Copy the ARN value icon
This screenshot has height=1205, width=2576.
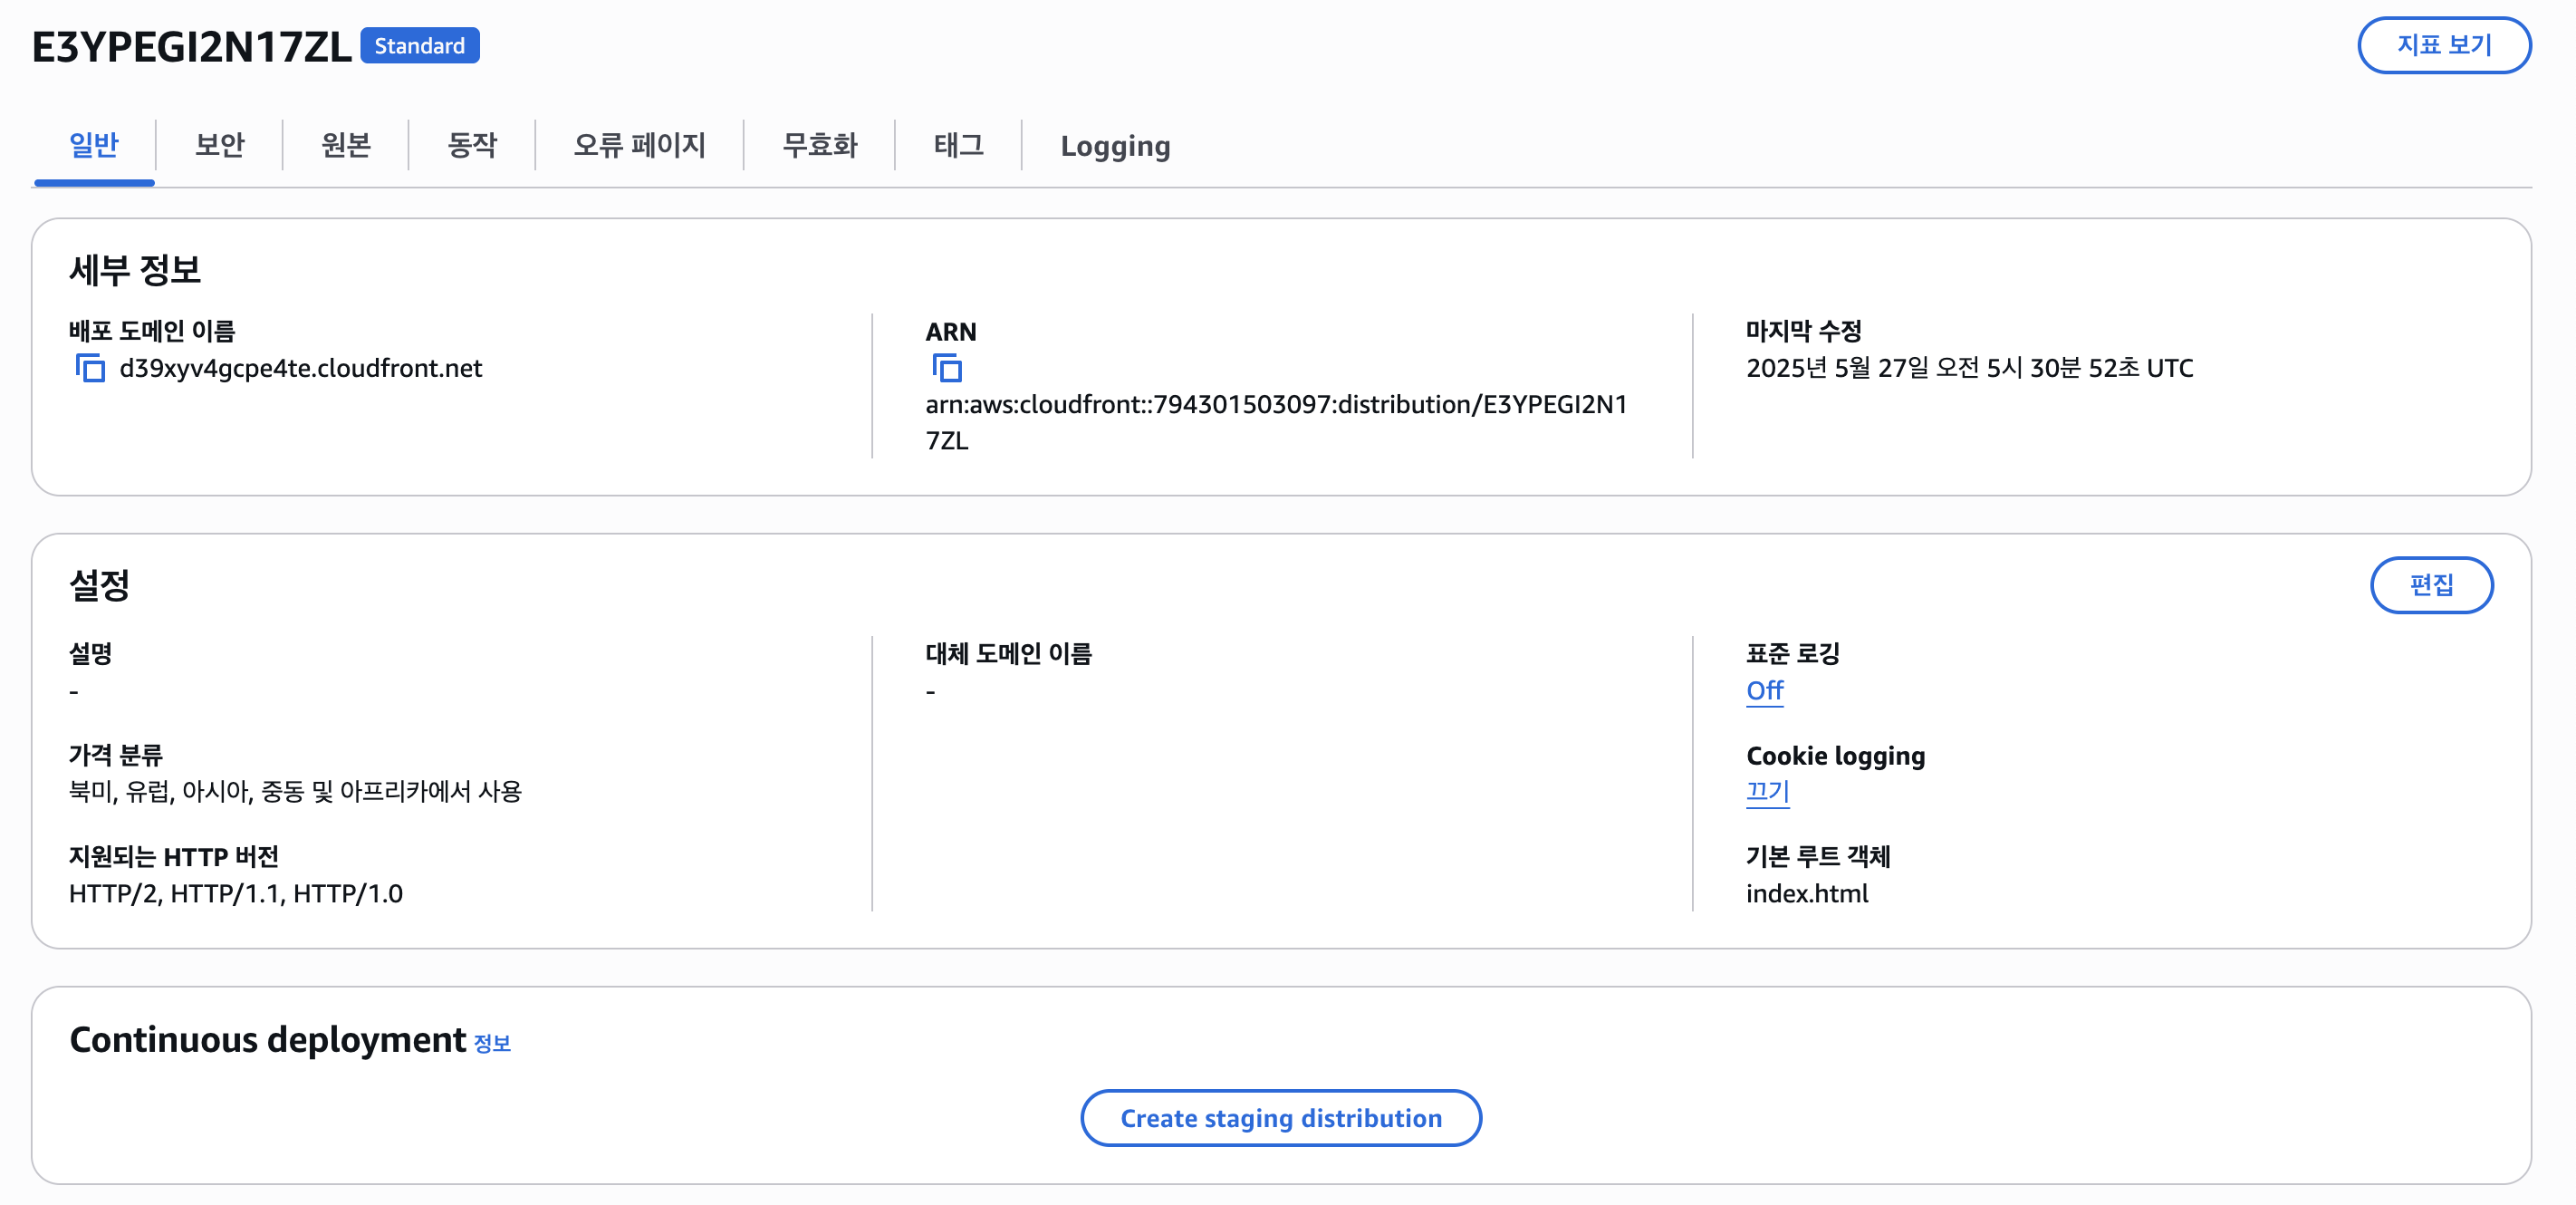(946, 368)
